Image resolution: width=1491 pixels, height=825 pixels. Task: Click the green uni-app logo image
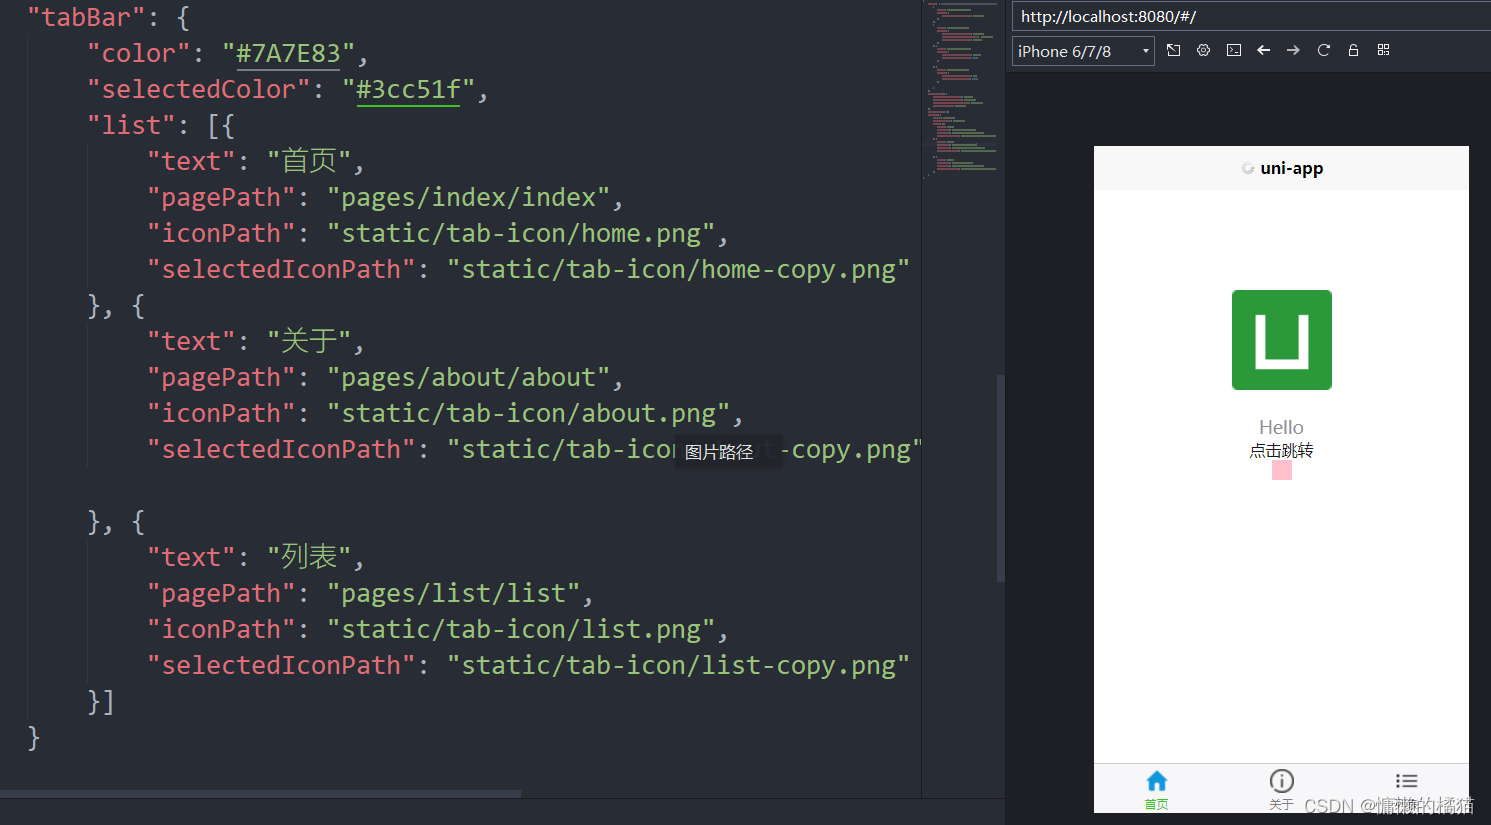pyautogui.click(x=1281, y=340)
